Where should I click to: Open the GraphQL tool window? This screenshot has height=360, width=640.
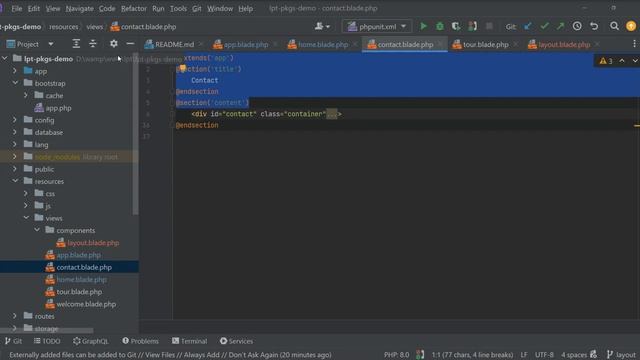coord(91,341)
